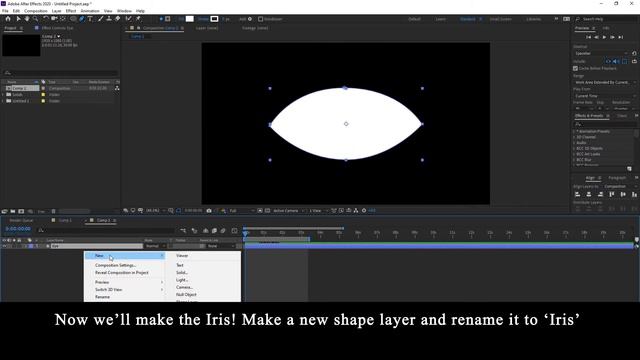Toggle the Bezier Path checkbox in toolbar
The width and height of the screenshot is (640, 360).
[260, 19]
